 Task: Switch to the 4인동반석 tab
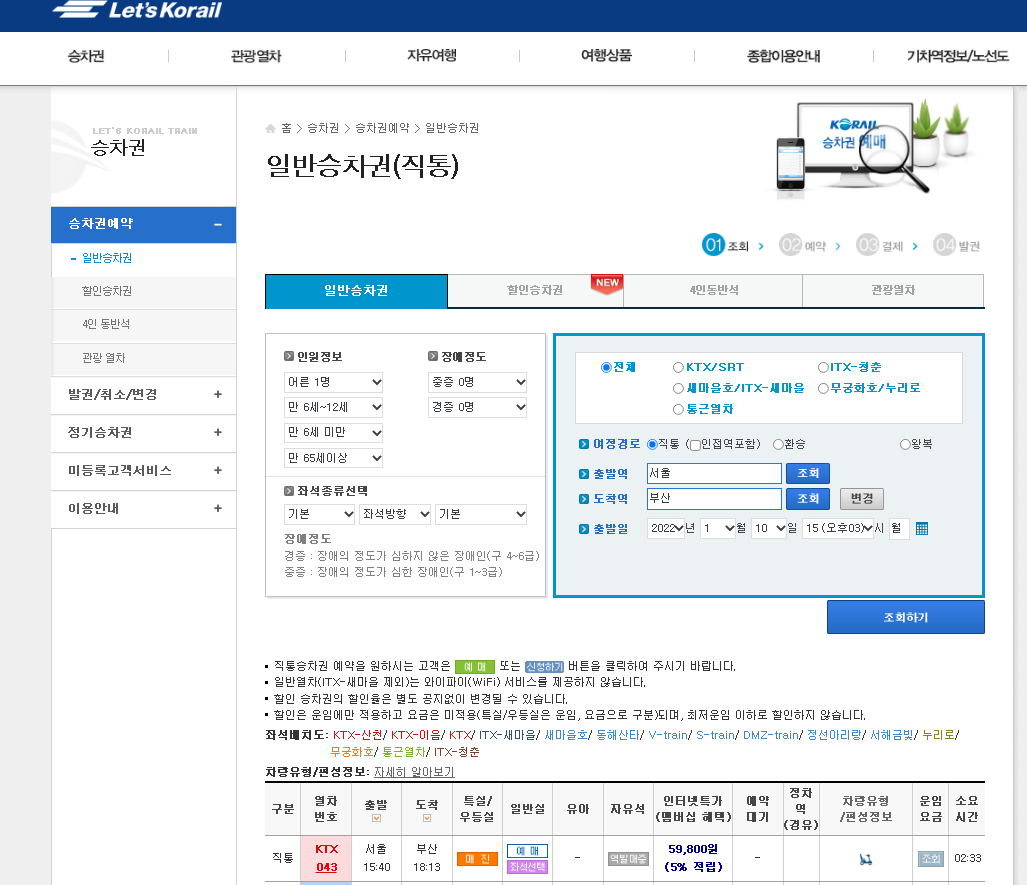pos(713,290)
